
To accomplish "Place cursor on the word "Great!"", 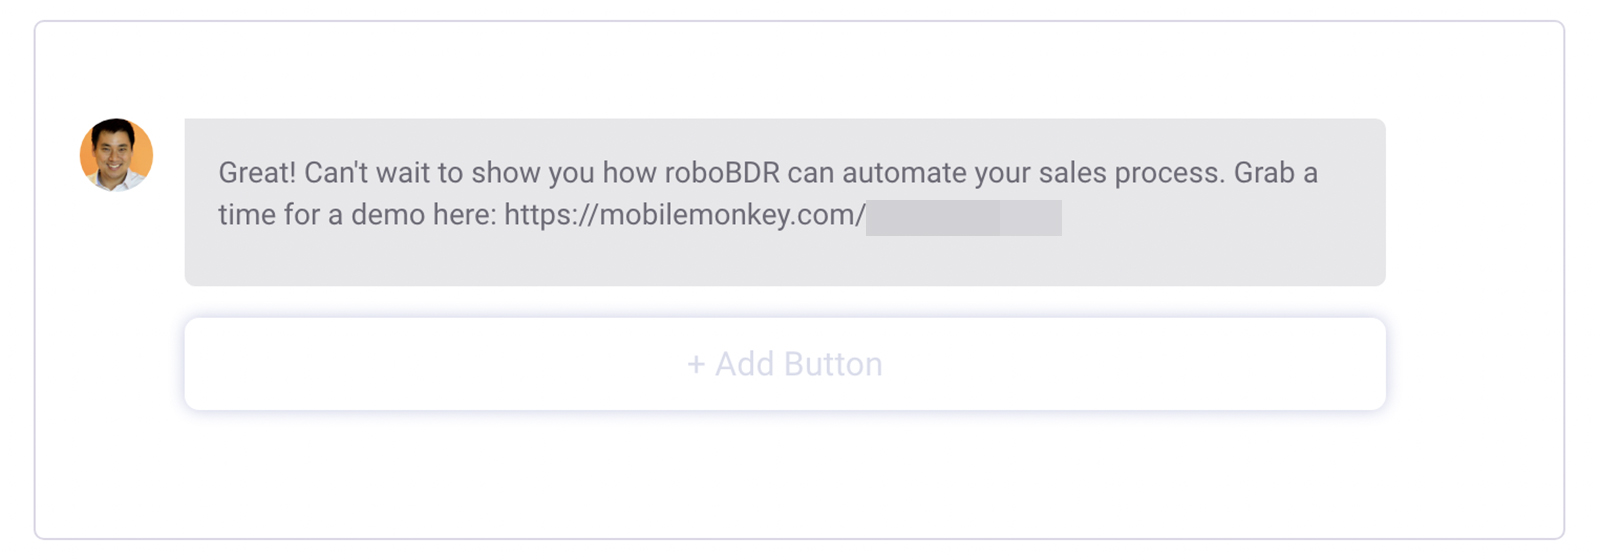I will click(257, 173).
